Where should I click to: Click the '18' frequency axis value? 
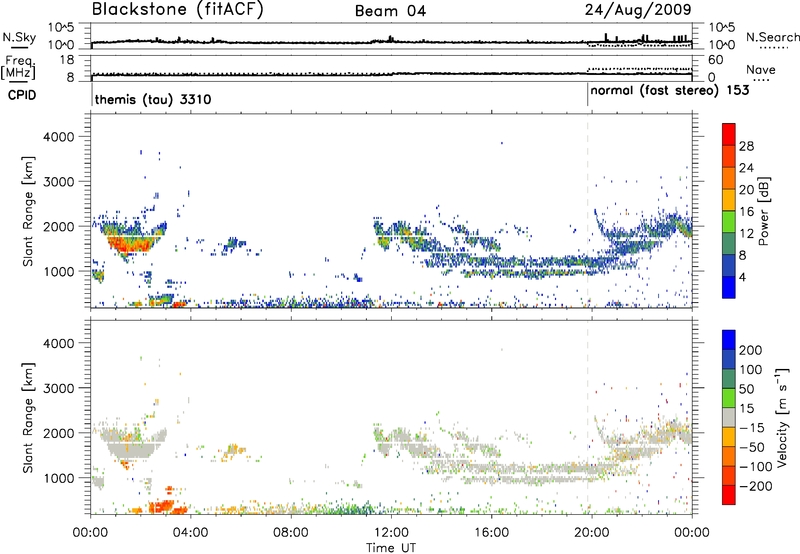coord(67,60)
